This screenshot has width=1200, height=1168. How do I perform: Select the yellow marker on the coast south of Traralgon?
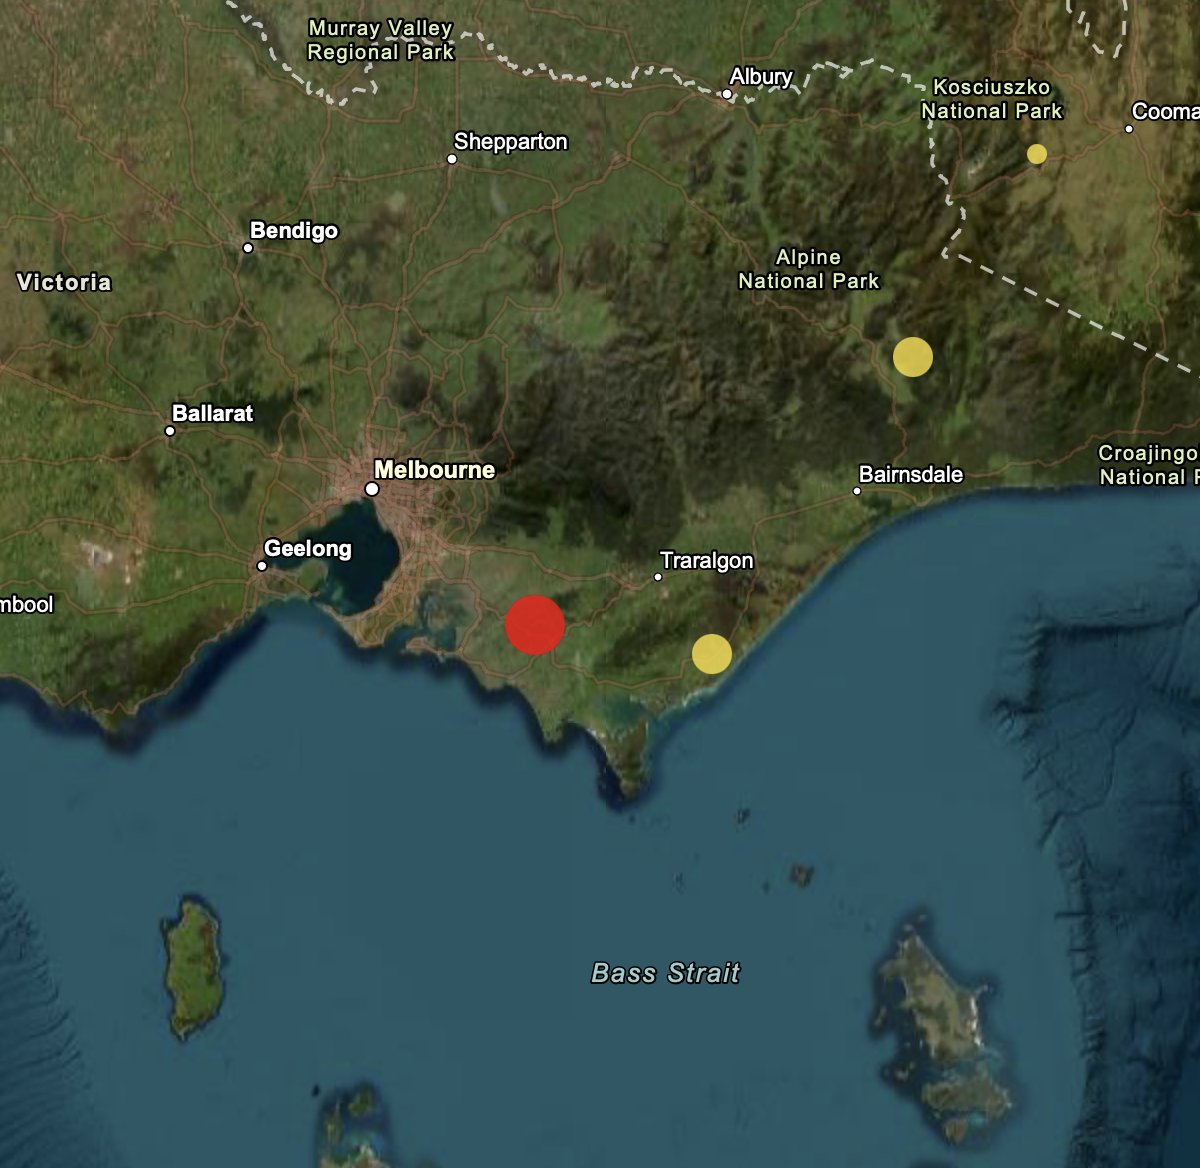[712, 654]
